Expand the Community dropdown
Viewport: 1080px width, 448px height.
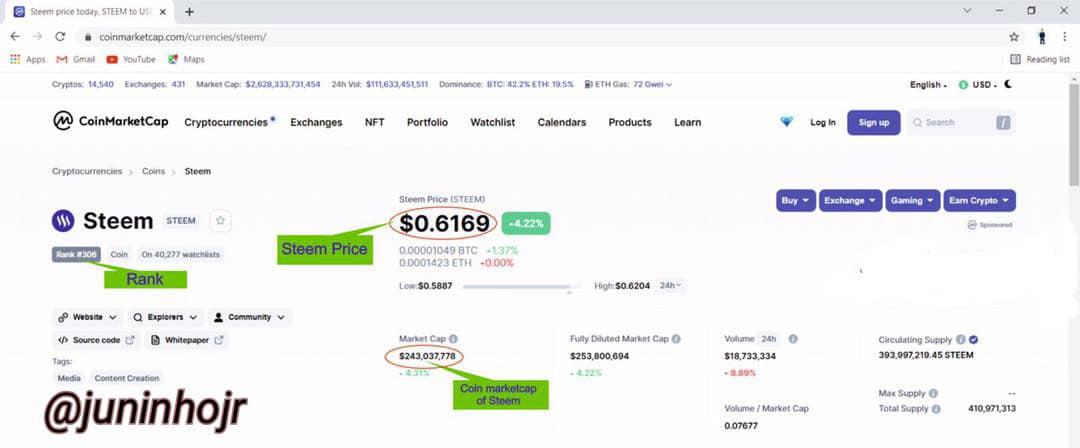(x=249, y=317)
